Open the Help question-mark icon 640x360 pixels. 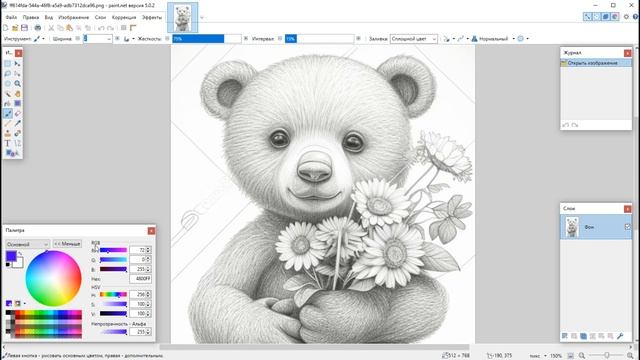[x=636, y=17]
